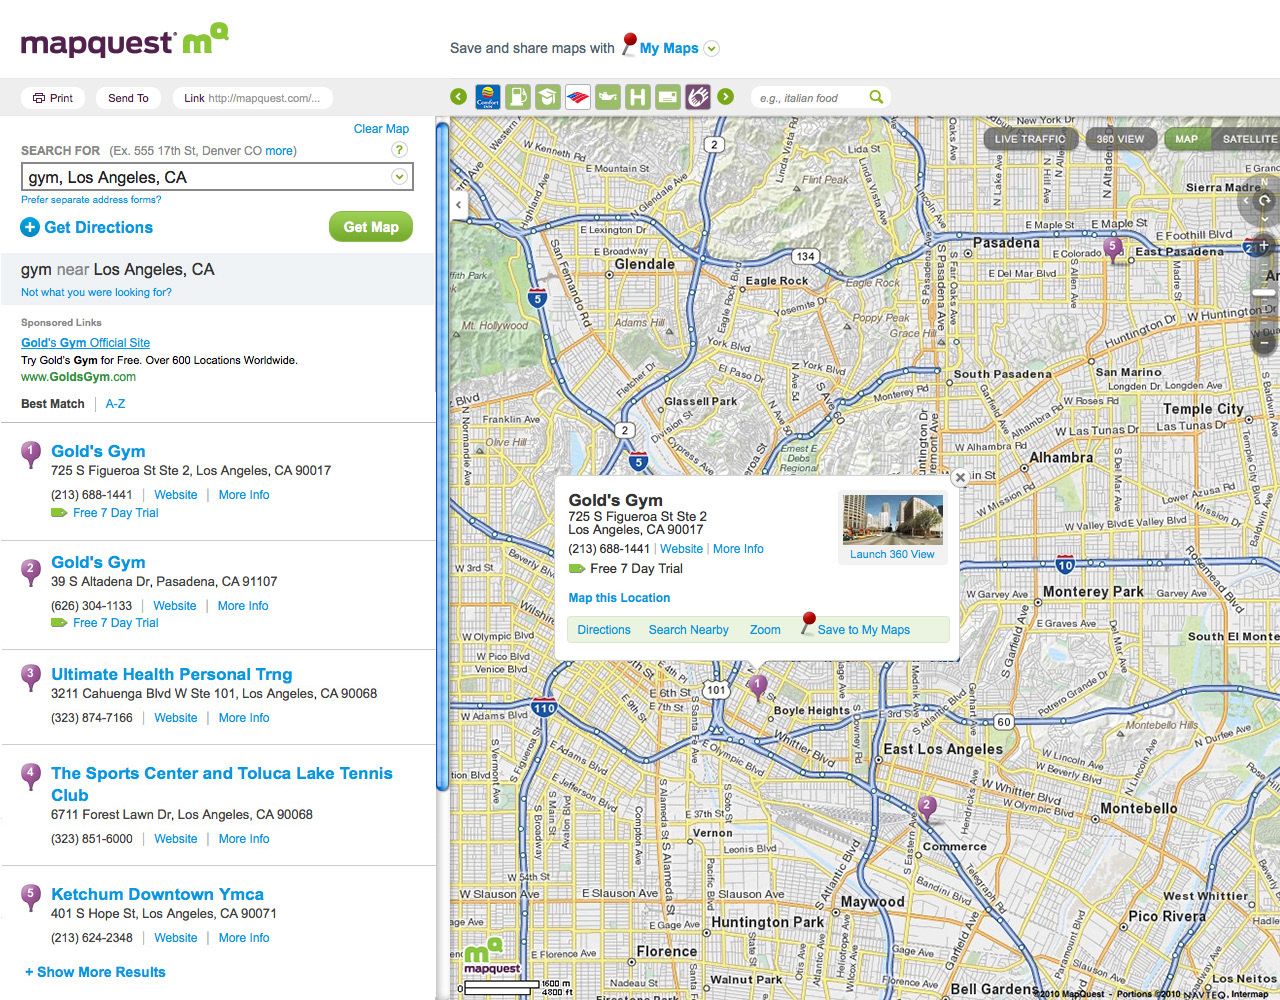Open Website link in Gold's Gym popup

[682, 549]
